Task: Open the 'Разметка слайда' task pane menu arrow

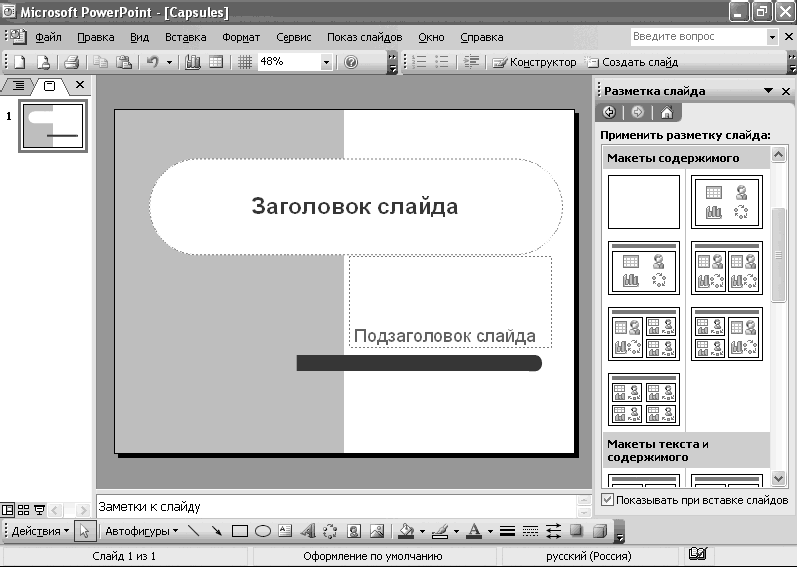Action: [x=769, y=90]
